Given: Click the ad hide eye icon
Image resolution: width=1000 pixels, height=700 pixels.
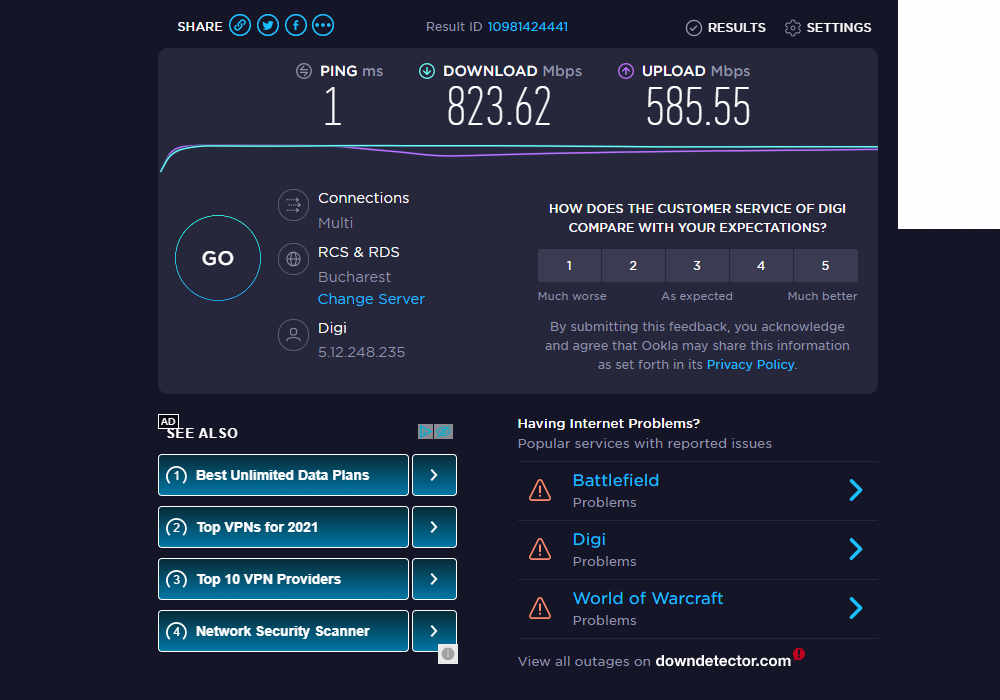Looking at the screenshot, I should point(444,432).
